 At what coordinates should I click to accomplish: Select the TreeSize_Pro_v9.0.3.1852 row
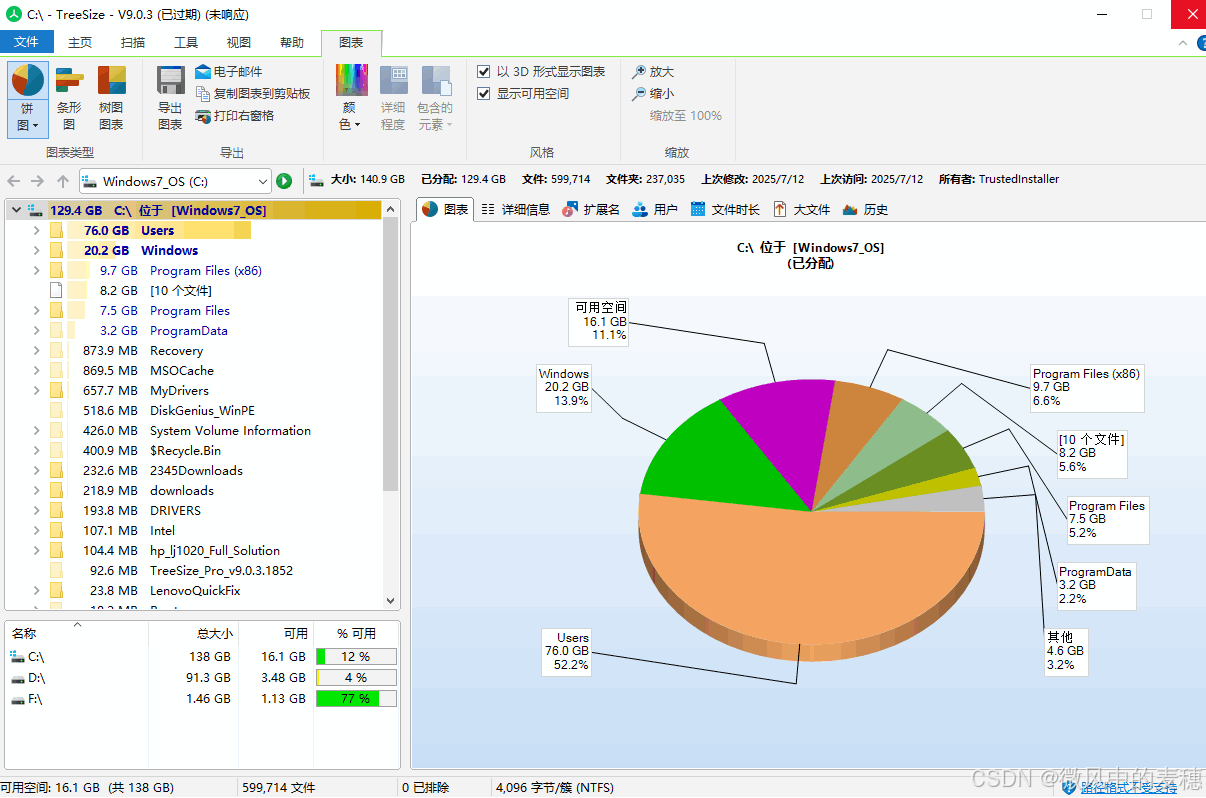(x=193, y=571)
